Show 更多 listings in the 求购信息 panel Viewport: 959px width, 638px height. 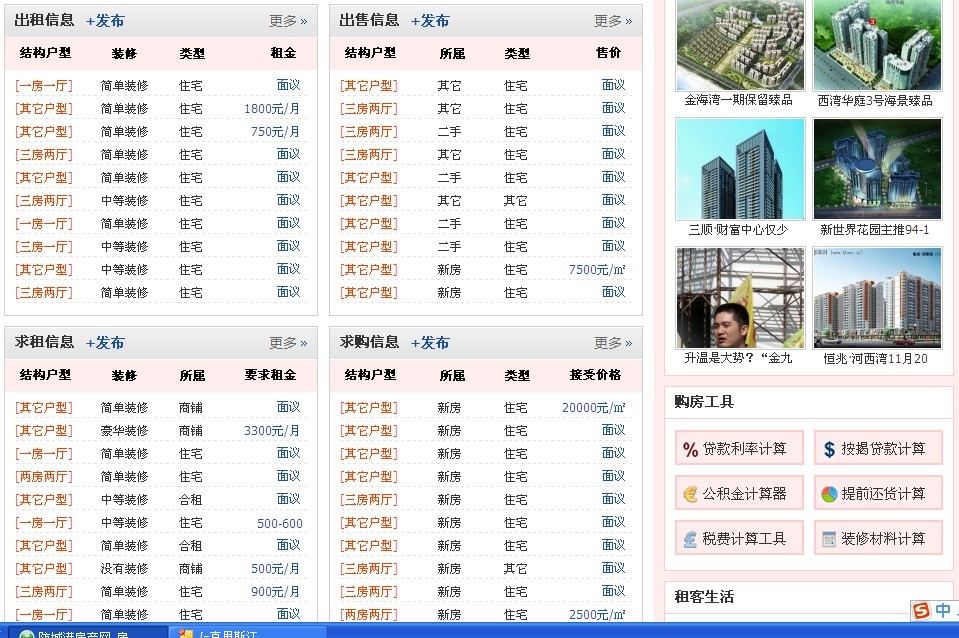click(x=613, y=343)
